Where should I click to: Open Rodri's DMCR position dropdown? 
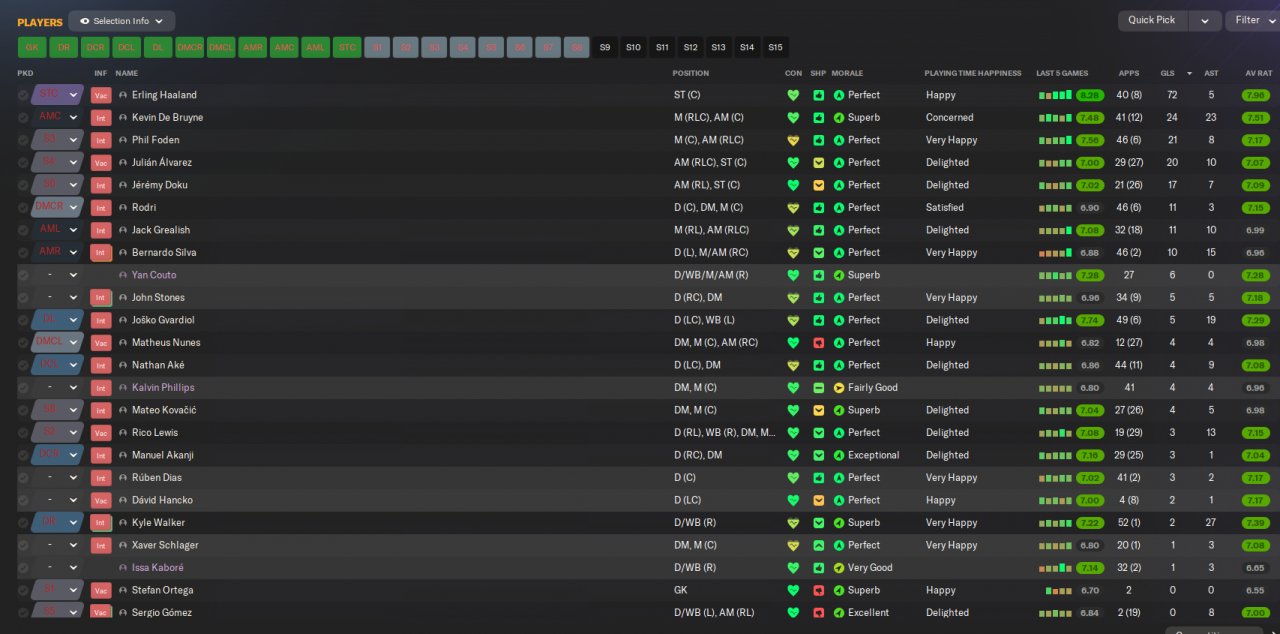point(58,207)
